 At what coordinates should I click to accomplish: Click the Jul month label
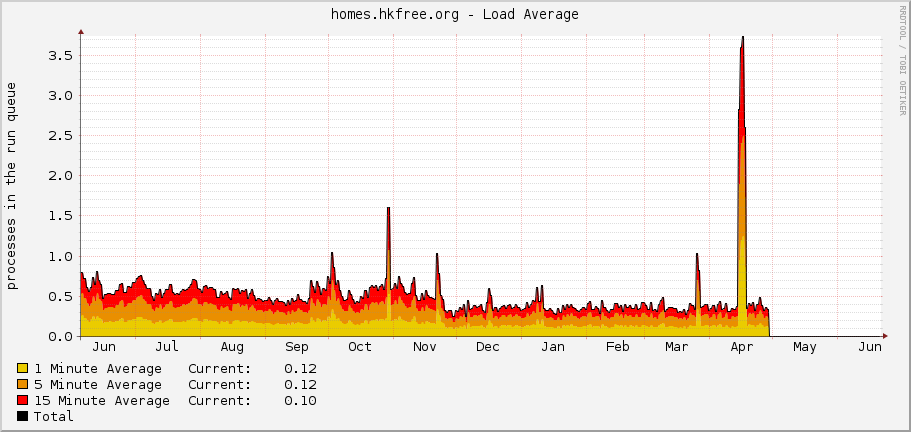(167, 347)
